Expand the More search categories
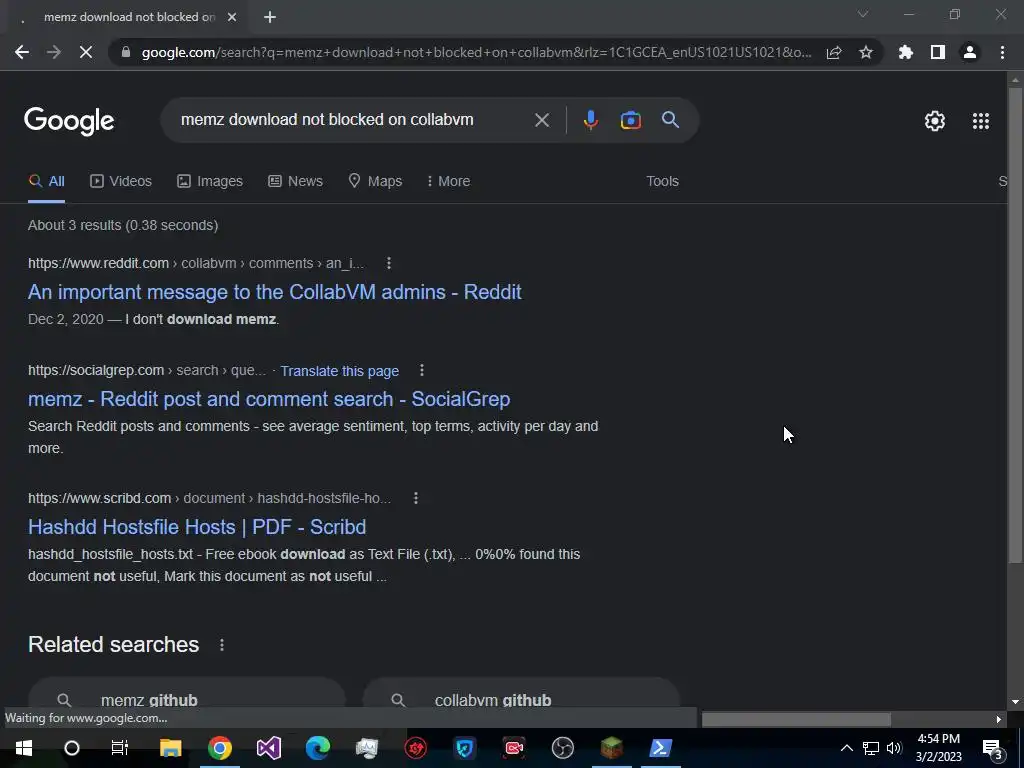This screenshot has width=1024, height=768. point(448,181)
